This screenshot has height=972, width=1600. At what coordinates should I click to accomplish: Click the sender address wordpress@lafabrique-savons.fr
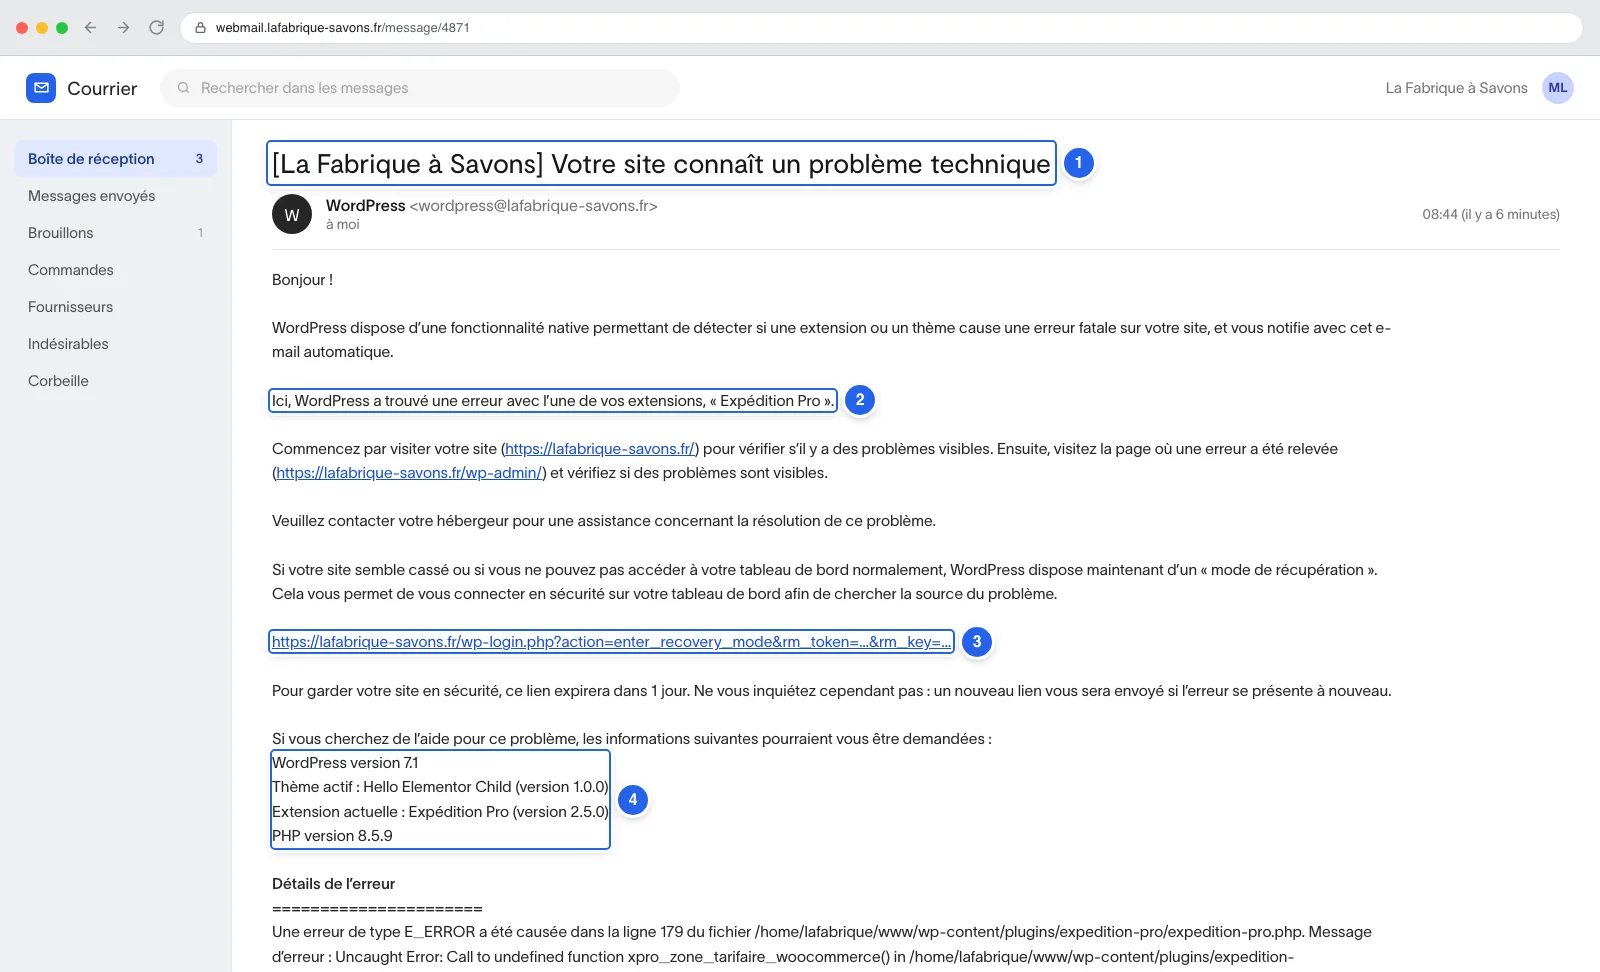(533, 206)
